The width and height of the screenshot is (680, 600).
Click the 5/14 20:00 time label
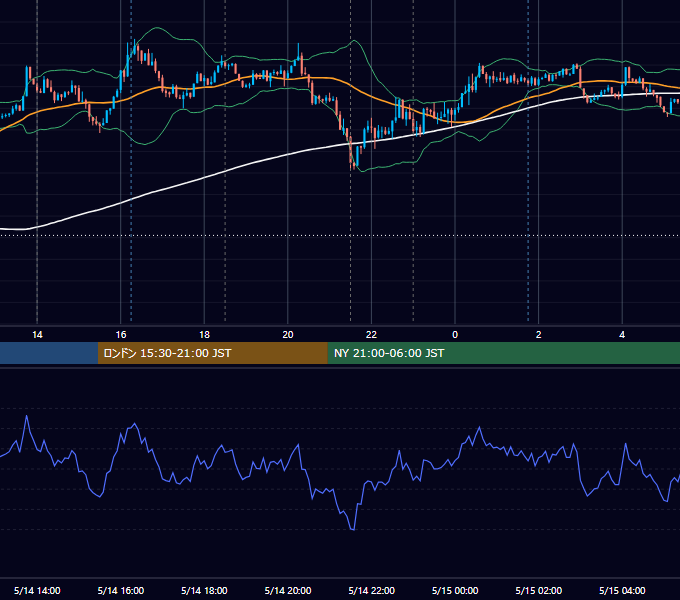[288, 590]
